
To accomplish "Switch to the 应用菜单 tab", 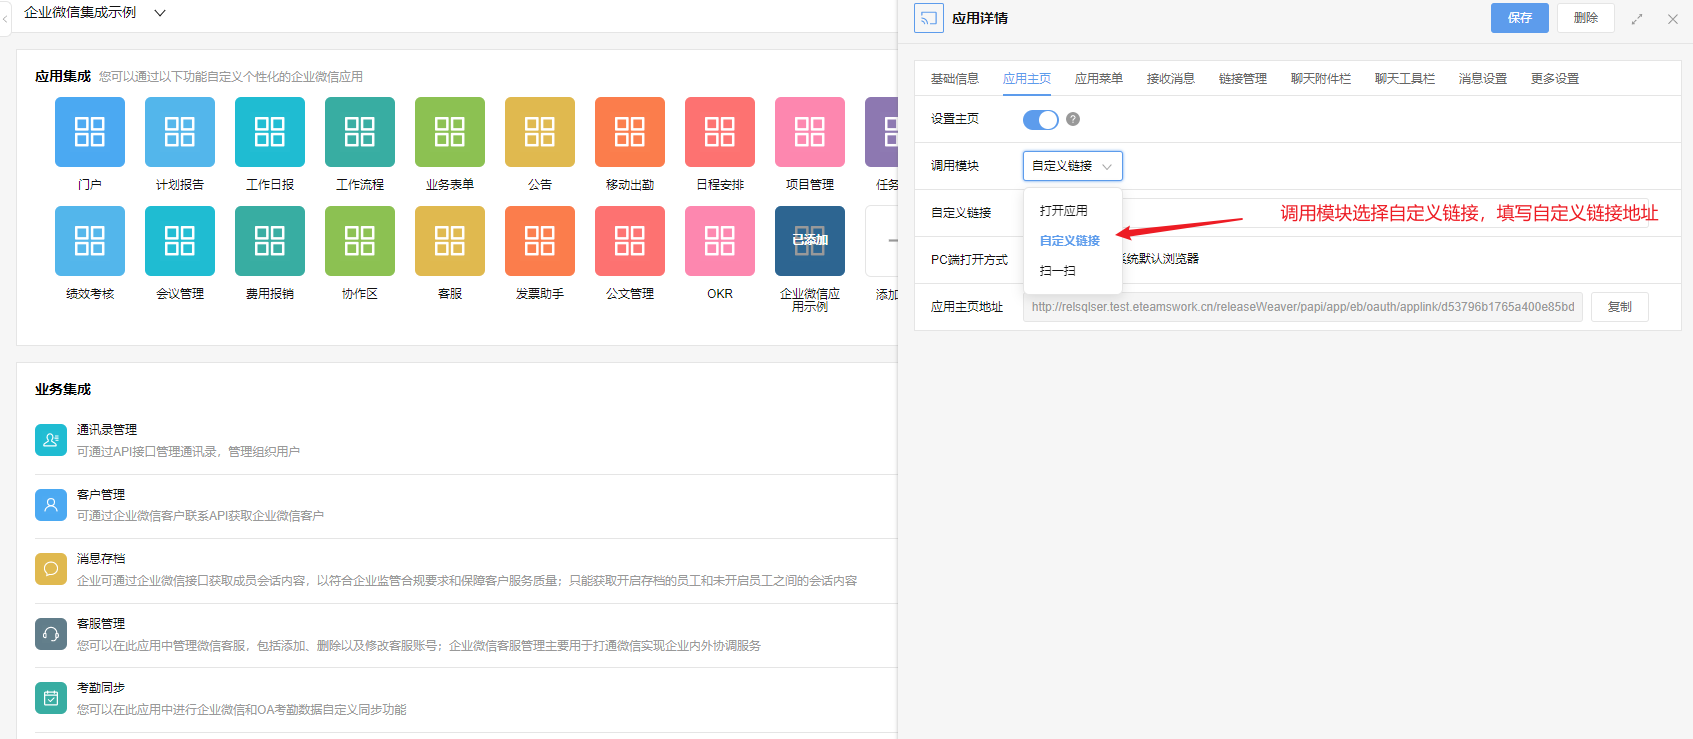I will (x=1099, y=79).
